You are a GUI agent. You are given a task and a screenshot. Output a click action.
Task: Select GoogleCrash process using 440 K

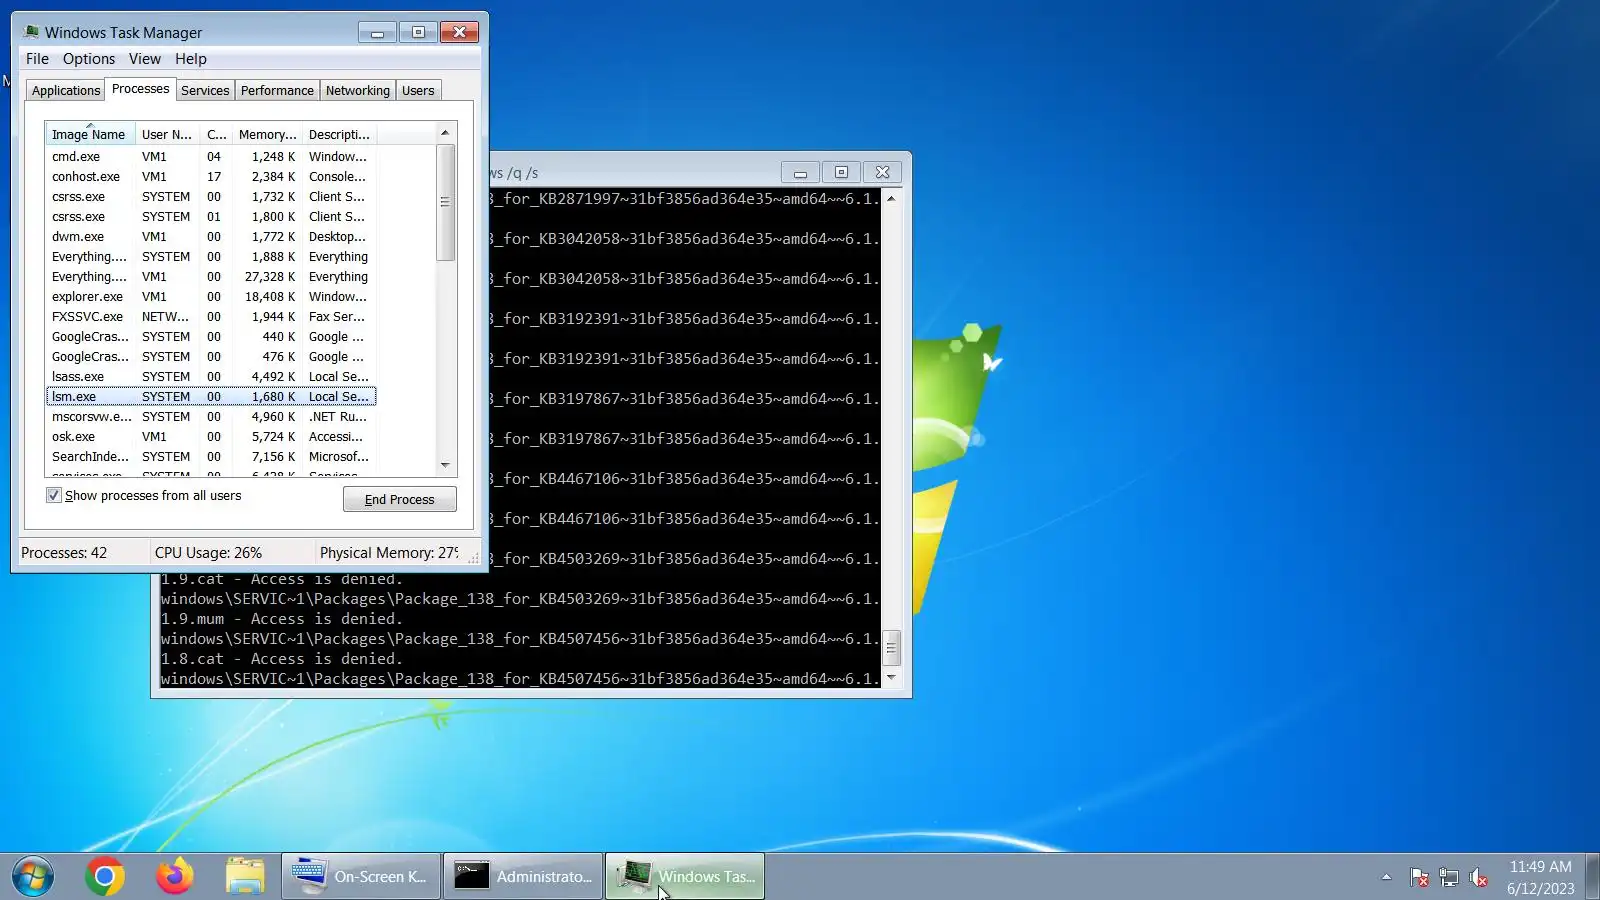211,337
